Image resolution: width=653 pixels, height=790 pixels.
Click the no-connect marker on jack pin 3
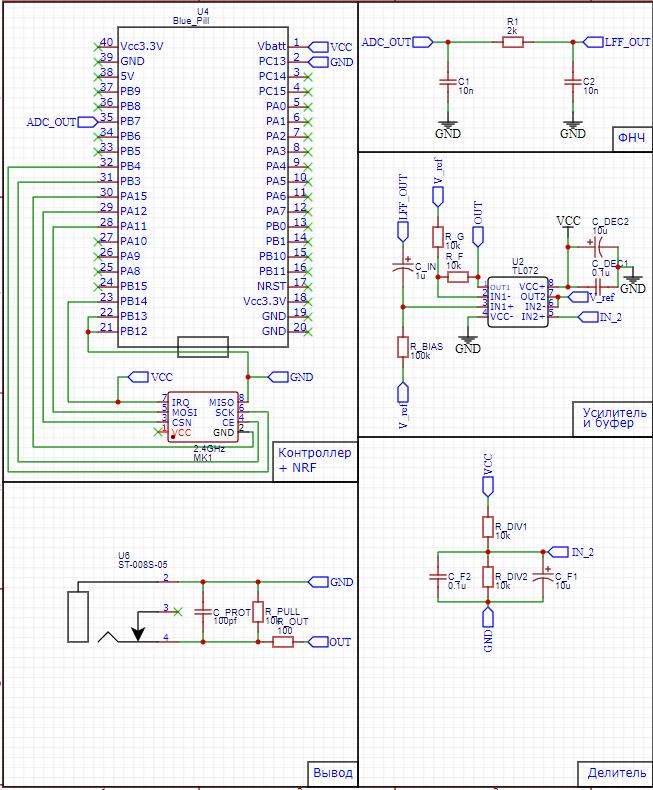point(177,612)
